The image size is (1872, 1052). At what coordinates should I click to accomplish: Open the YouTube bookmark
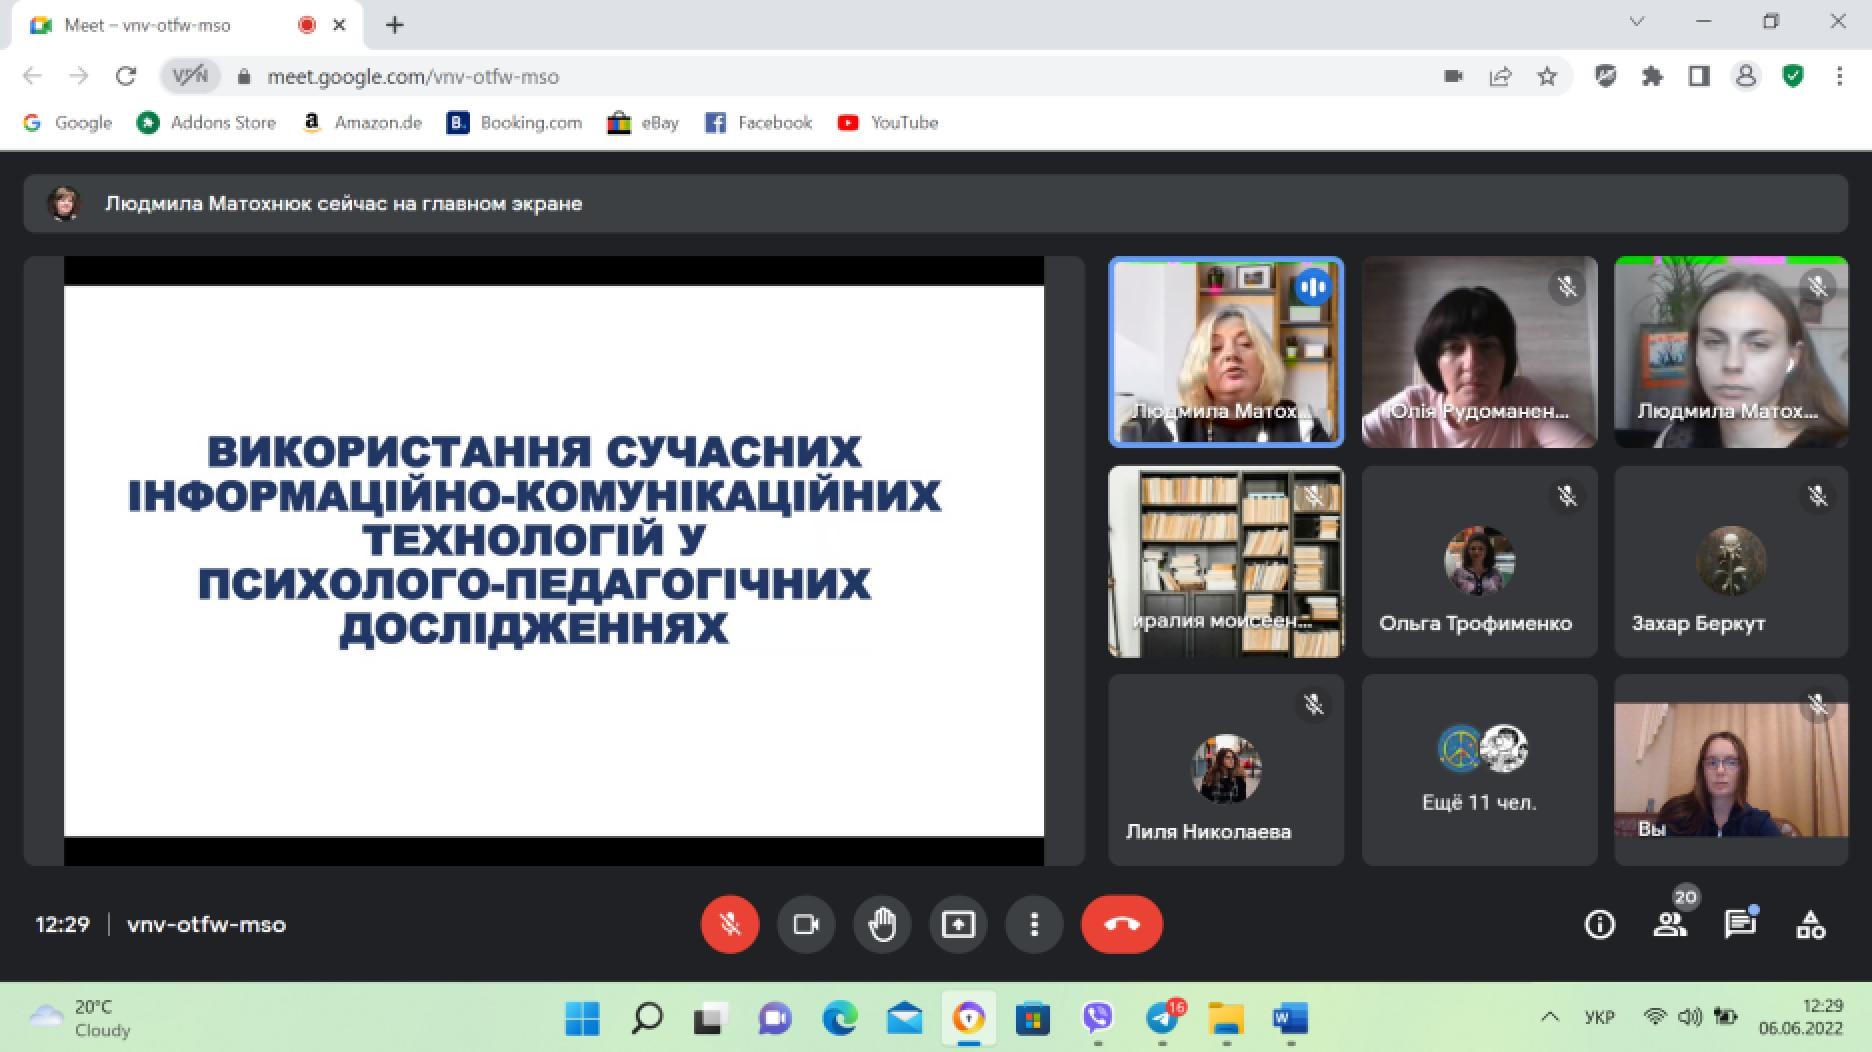click(x=888, y=123)
